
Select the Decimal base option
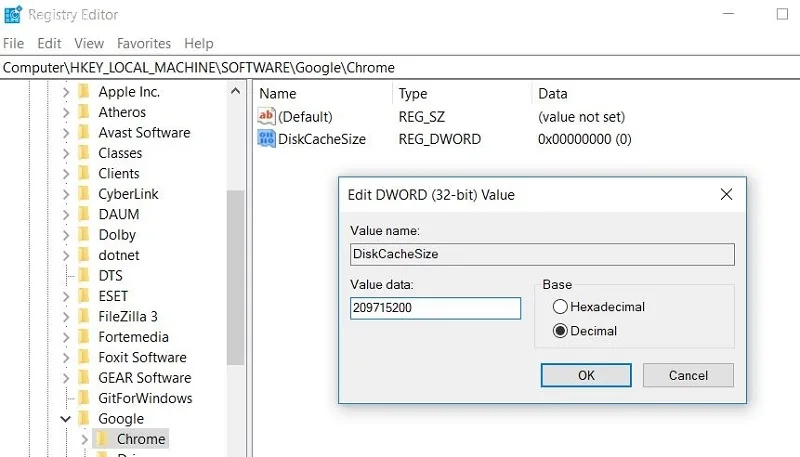point(560,331)
